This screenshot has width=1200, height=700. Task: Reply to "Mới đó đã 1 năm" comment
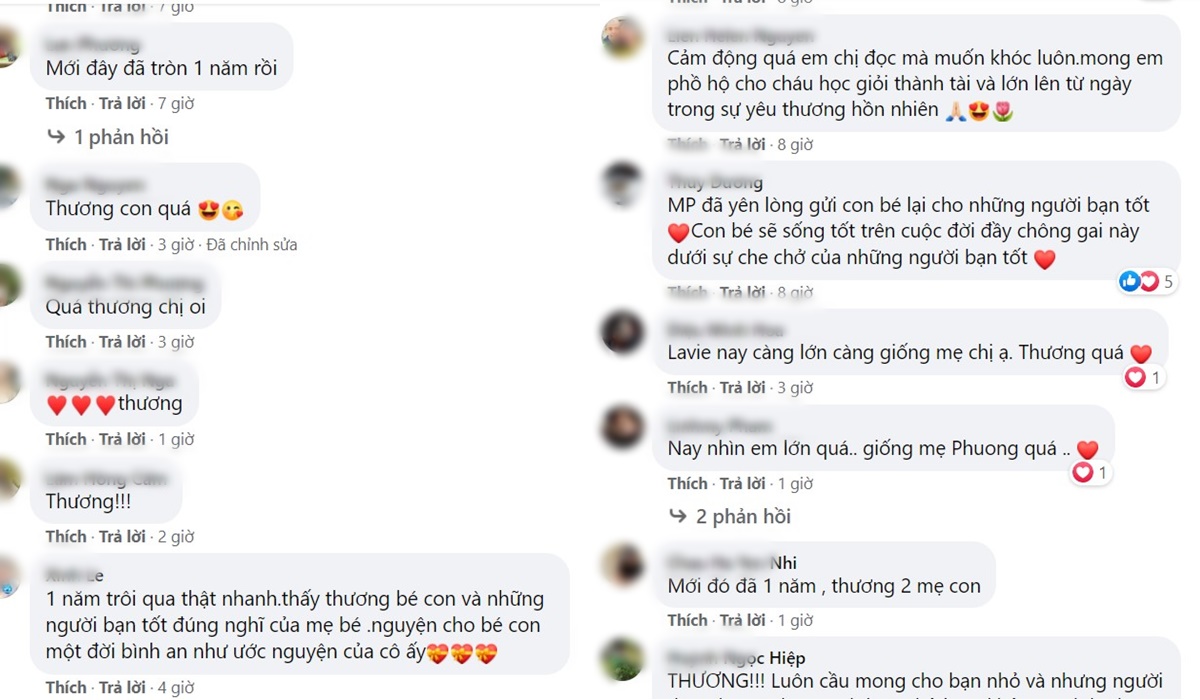pyautogui.click(x=744, y=620)
